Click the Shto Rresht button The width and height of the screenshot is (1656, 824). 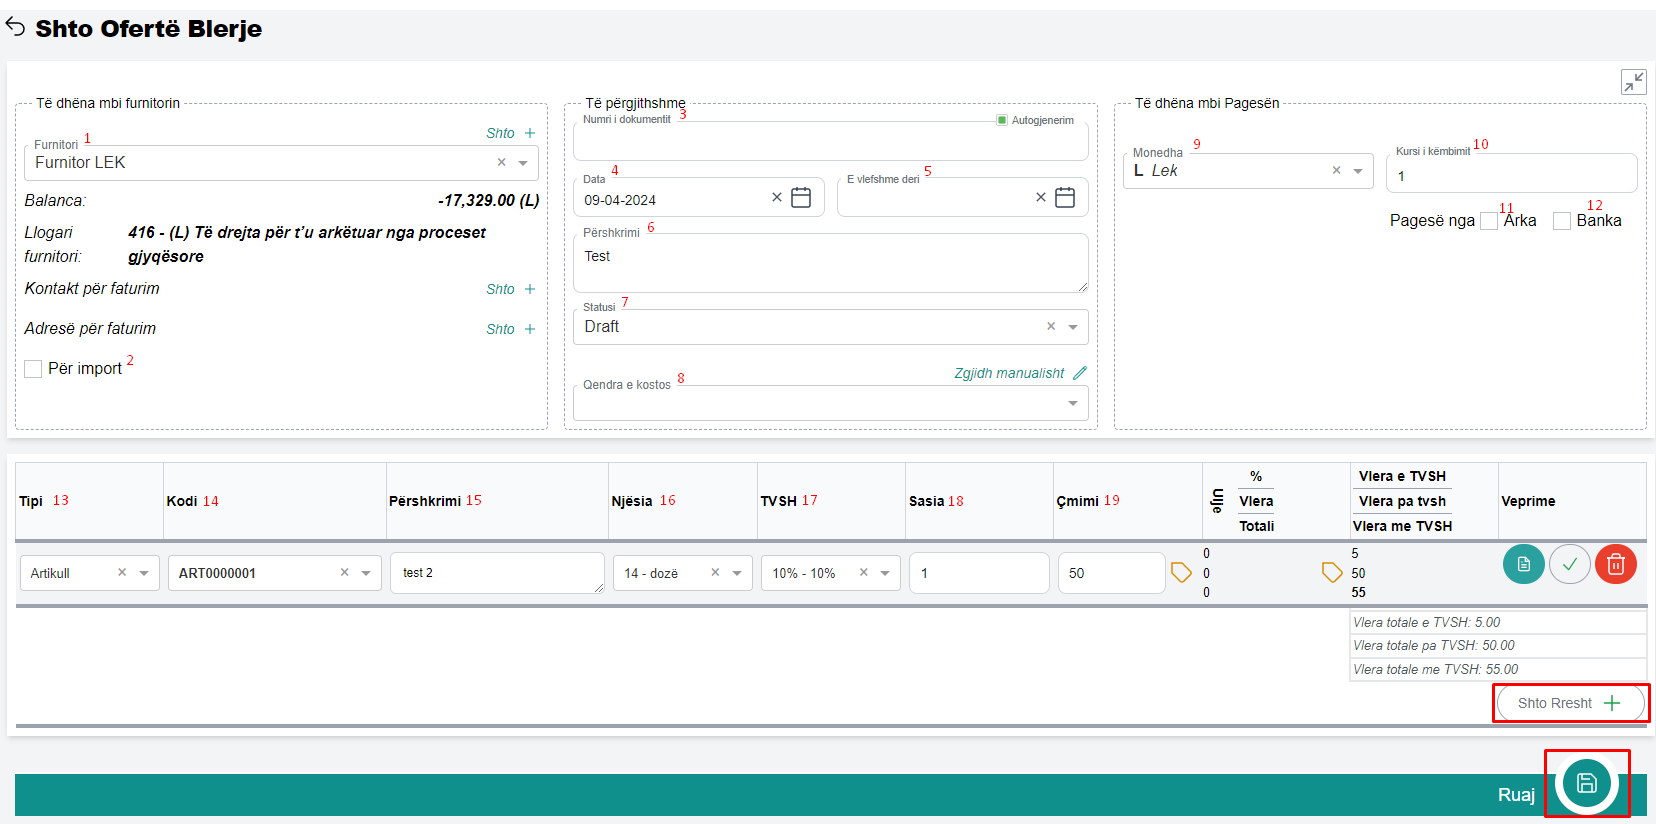[x=1569, y=703]
